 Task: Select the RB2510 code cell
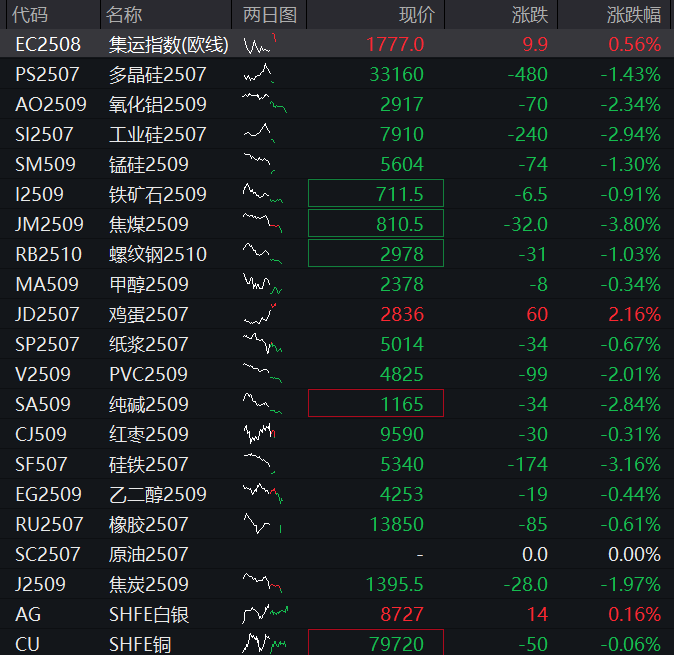pyautogui.click(x=48, y=254)
